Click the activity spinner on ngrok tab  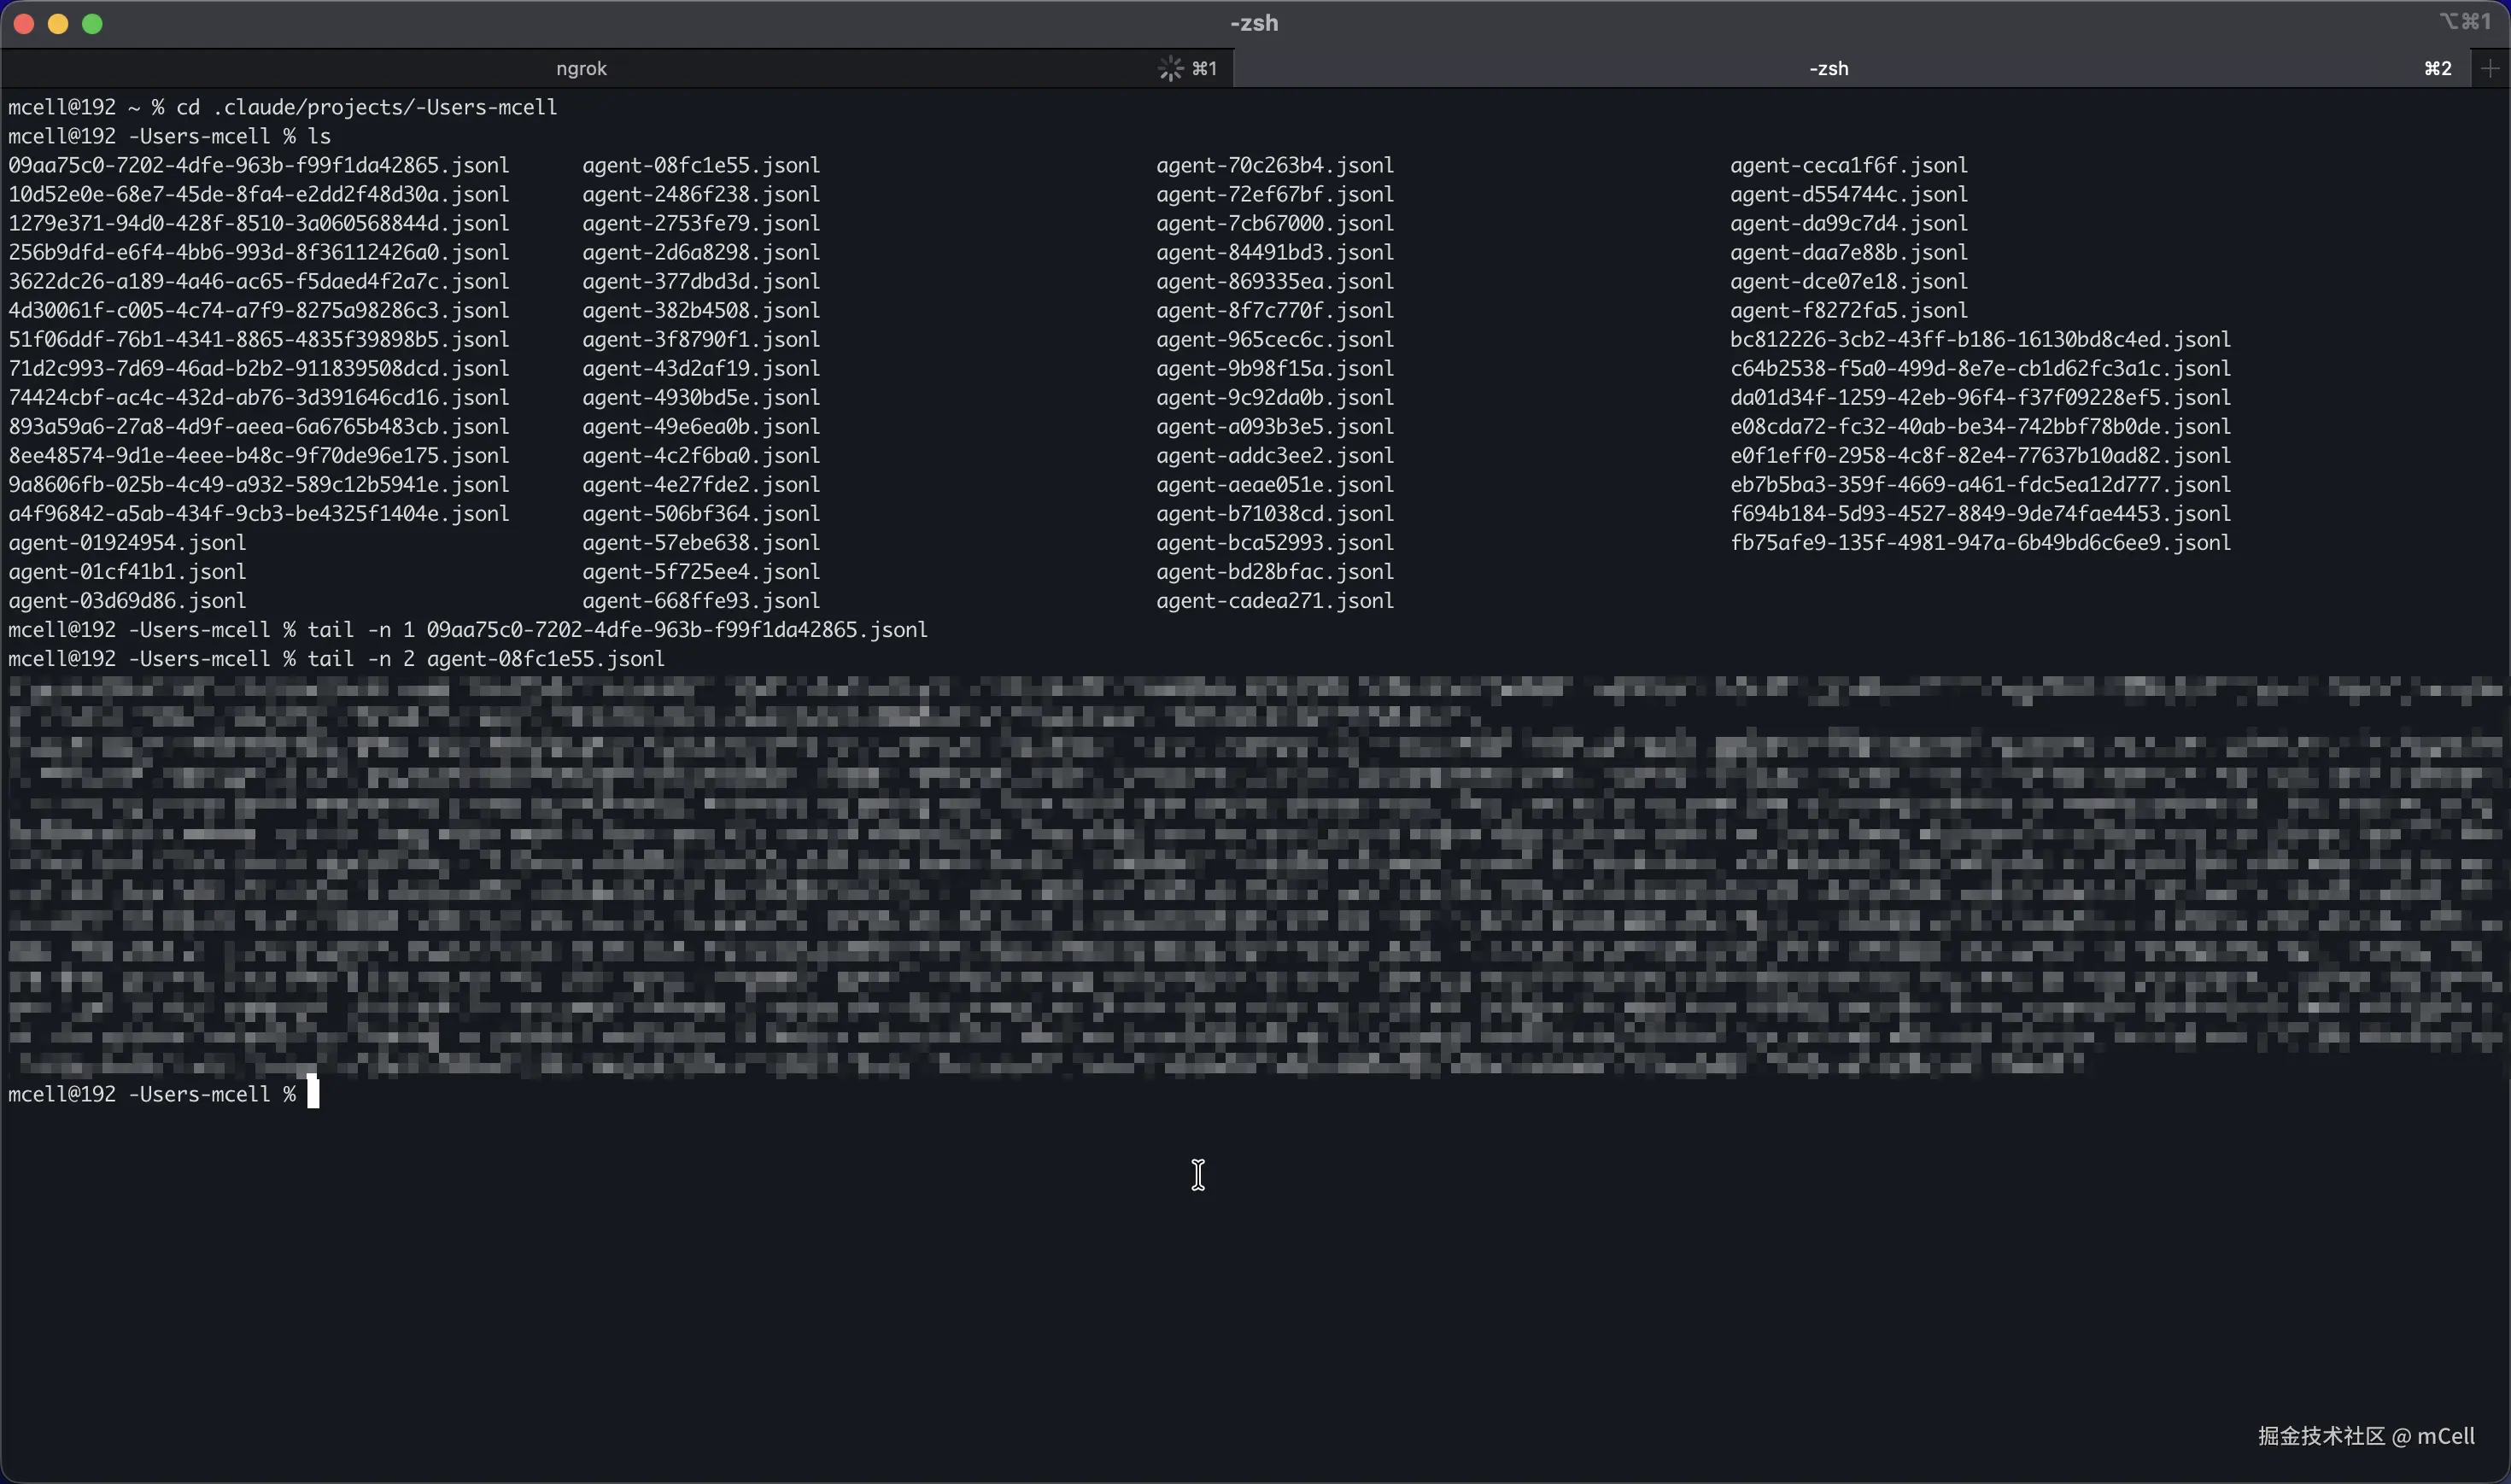pos(1170,68)
